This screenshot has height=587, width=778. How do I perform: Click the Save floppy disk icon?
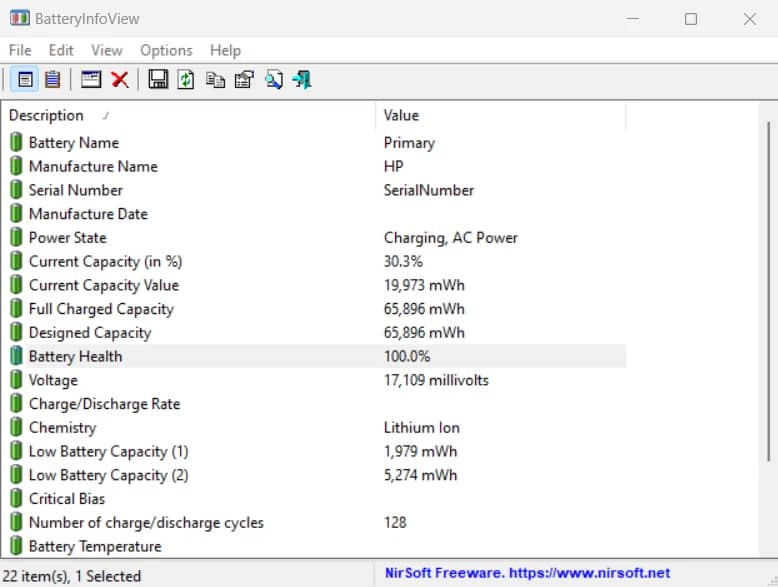point(158,79)
